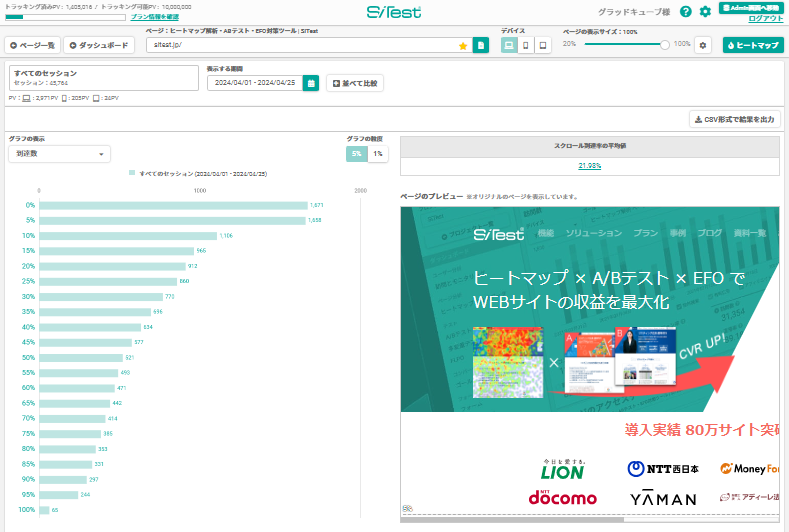
Task: Click the 50% scroll depth bar
Action: tap(81, 358)
